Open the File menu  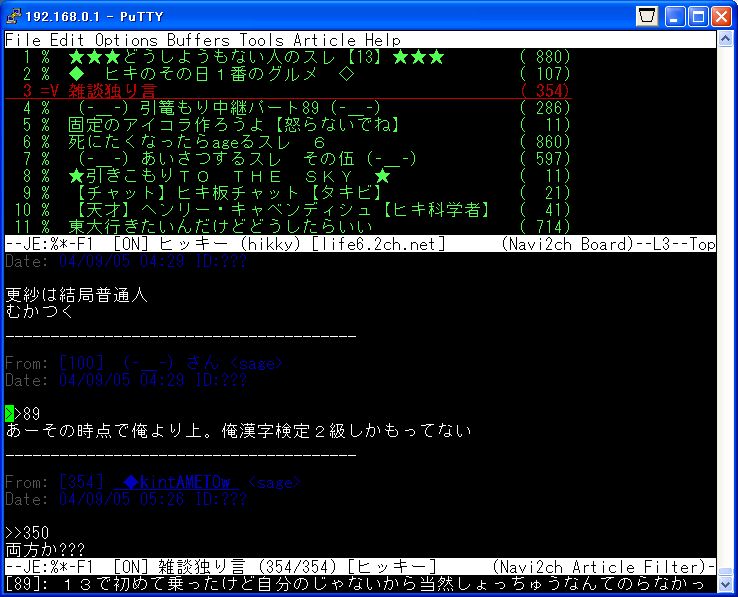pos(24,40)
